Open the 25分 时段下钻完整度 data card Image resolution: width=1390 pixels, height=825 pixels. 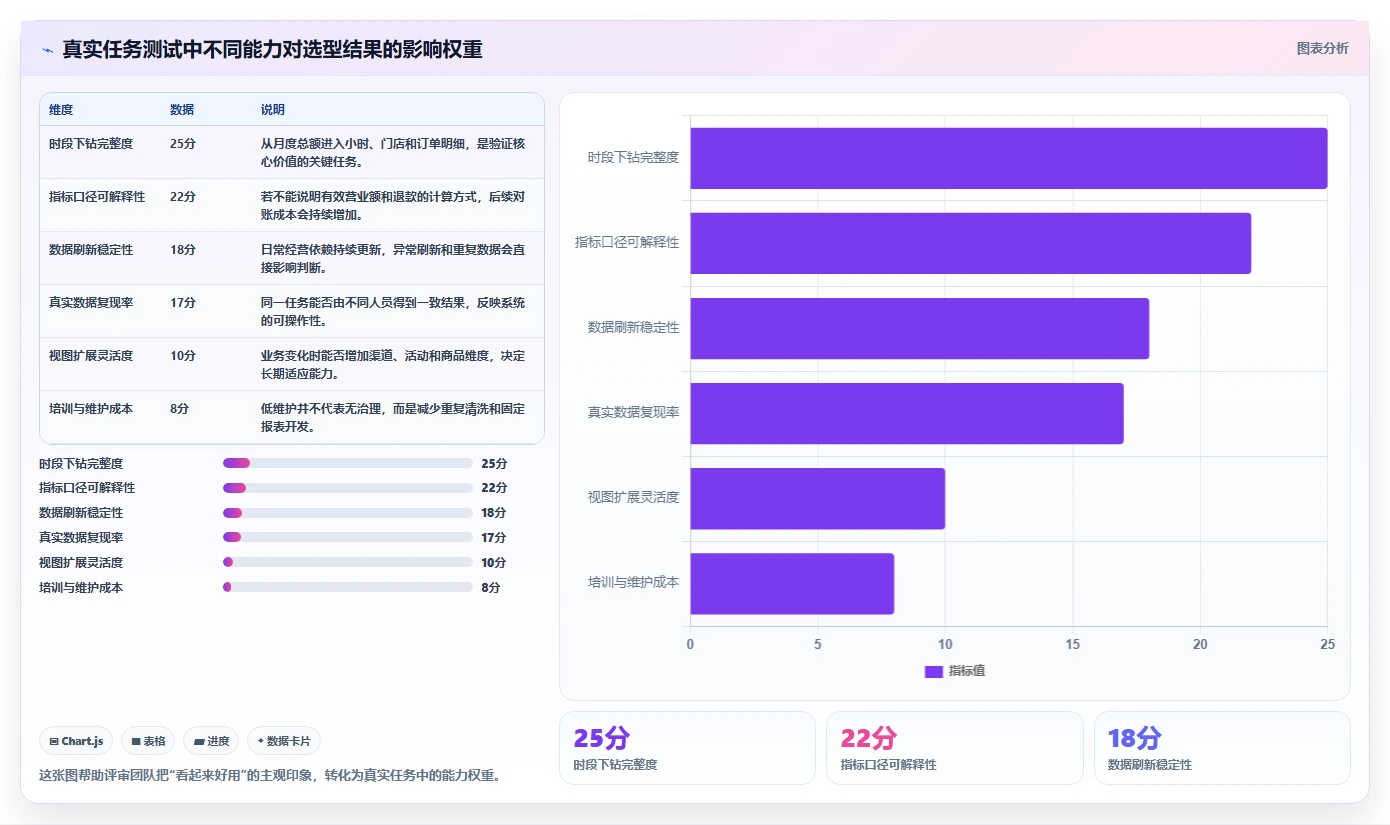(687, 748)
